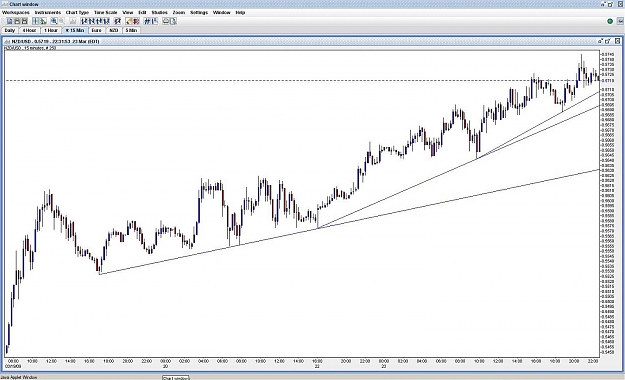Click the NZD/USD 15 minutes chart label
Screen dimensions: 625x380
(31, 48)
